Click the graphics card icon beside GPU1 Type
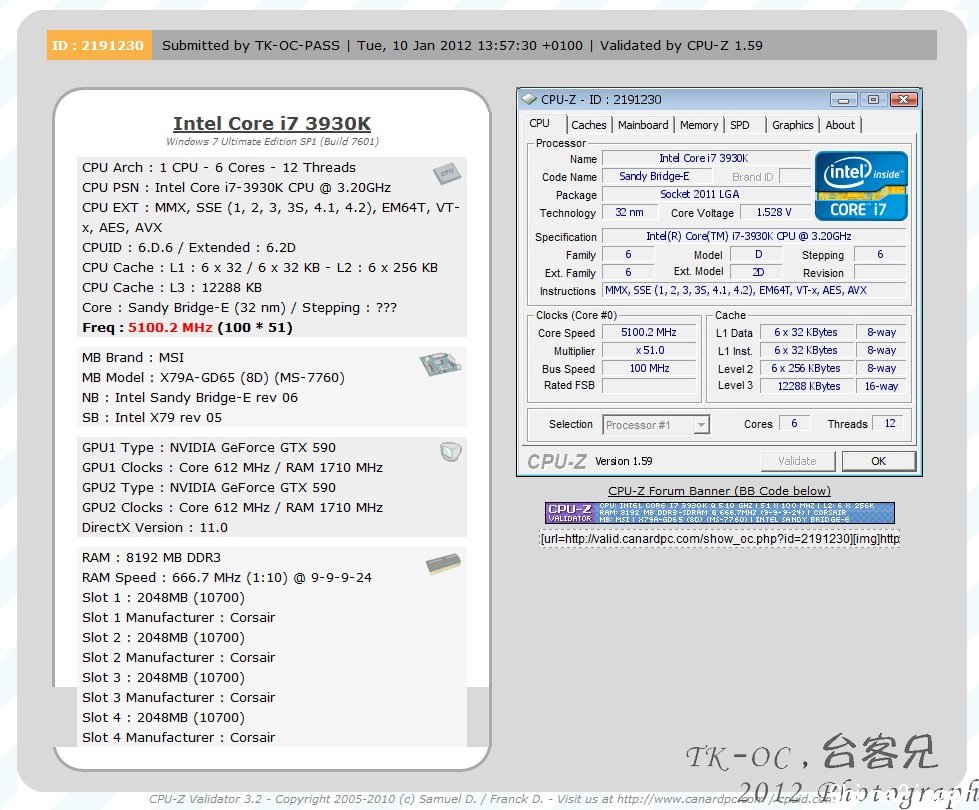Image resolution: width=979 pixels, height=810 pixels. [450, 451]
